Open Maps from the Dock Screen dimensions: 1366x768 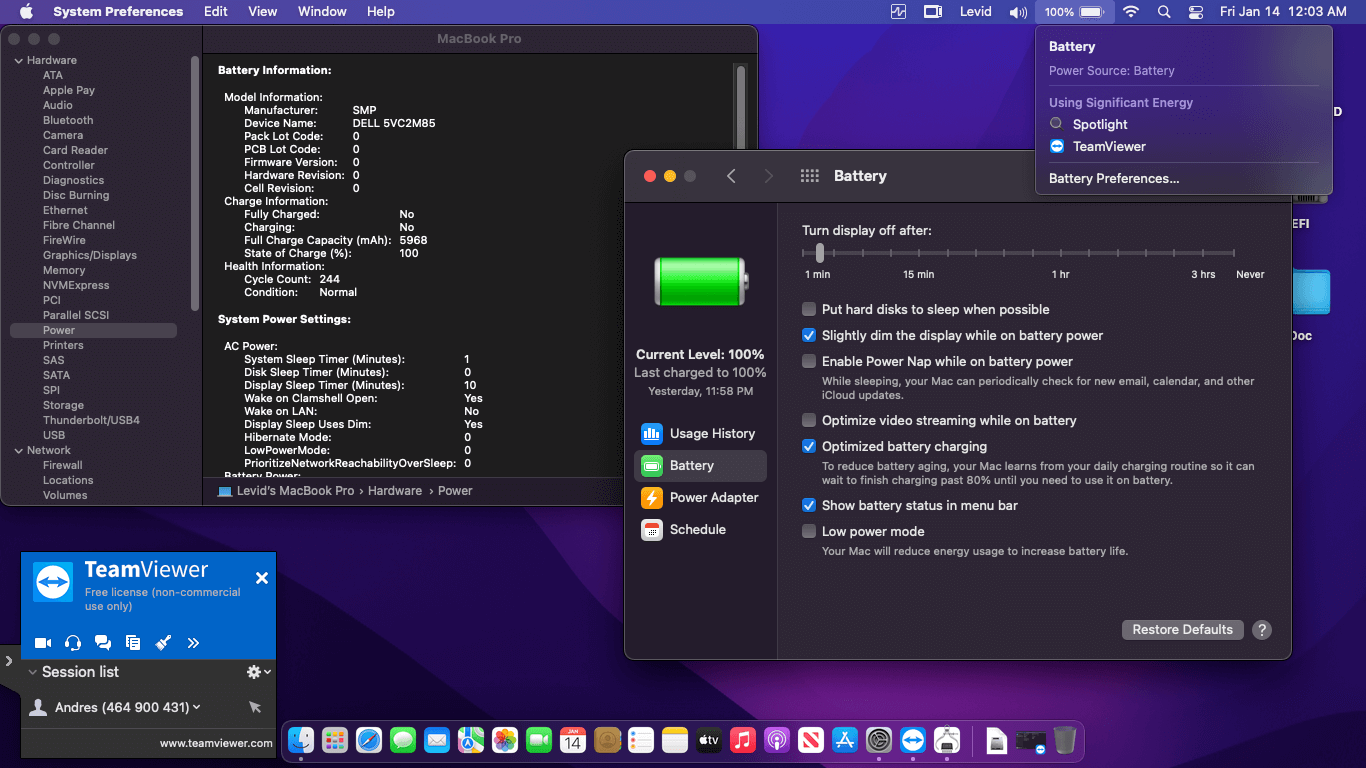(471, 740)
